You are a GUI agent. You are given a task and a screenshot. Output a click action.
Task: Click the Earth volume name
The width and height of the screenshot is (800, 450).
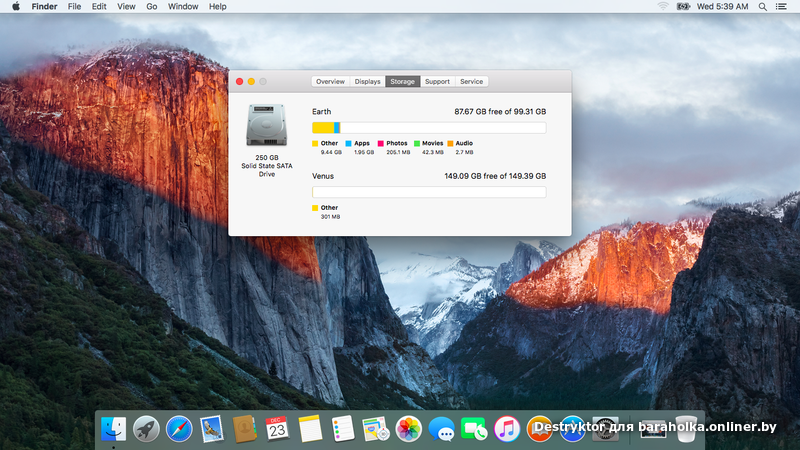[321, 111]
